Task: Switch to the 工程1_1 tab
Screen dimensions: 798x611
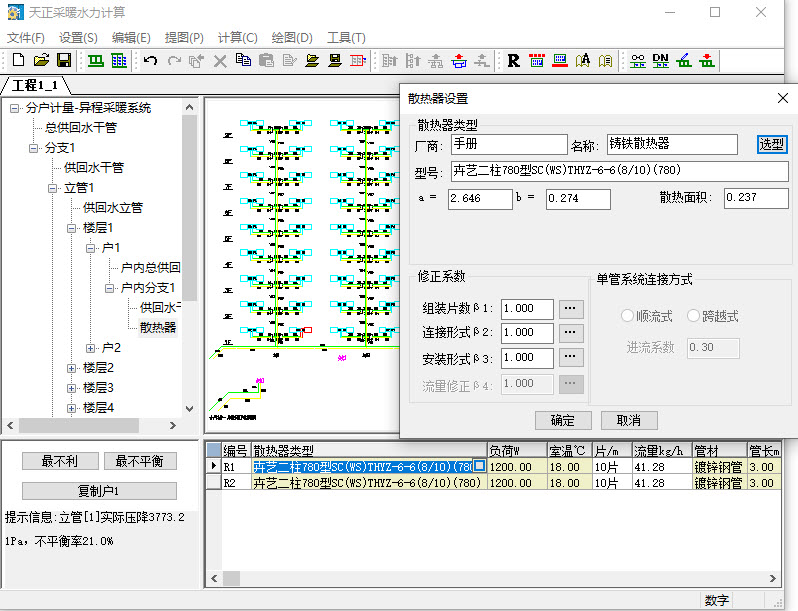Action: click(x=35, y=85)
